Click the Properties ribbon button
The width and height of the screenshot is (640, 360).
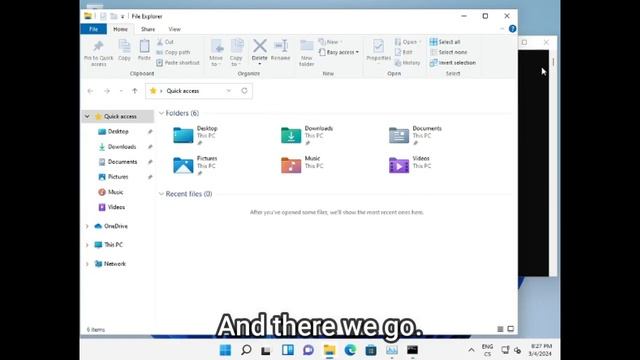(x=378, y=51)
